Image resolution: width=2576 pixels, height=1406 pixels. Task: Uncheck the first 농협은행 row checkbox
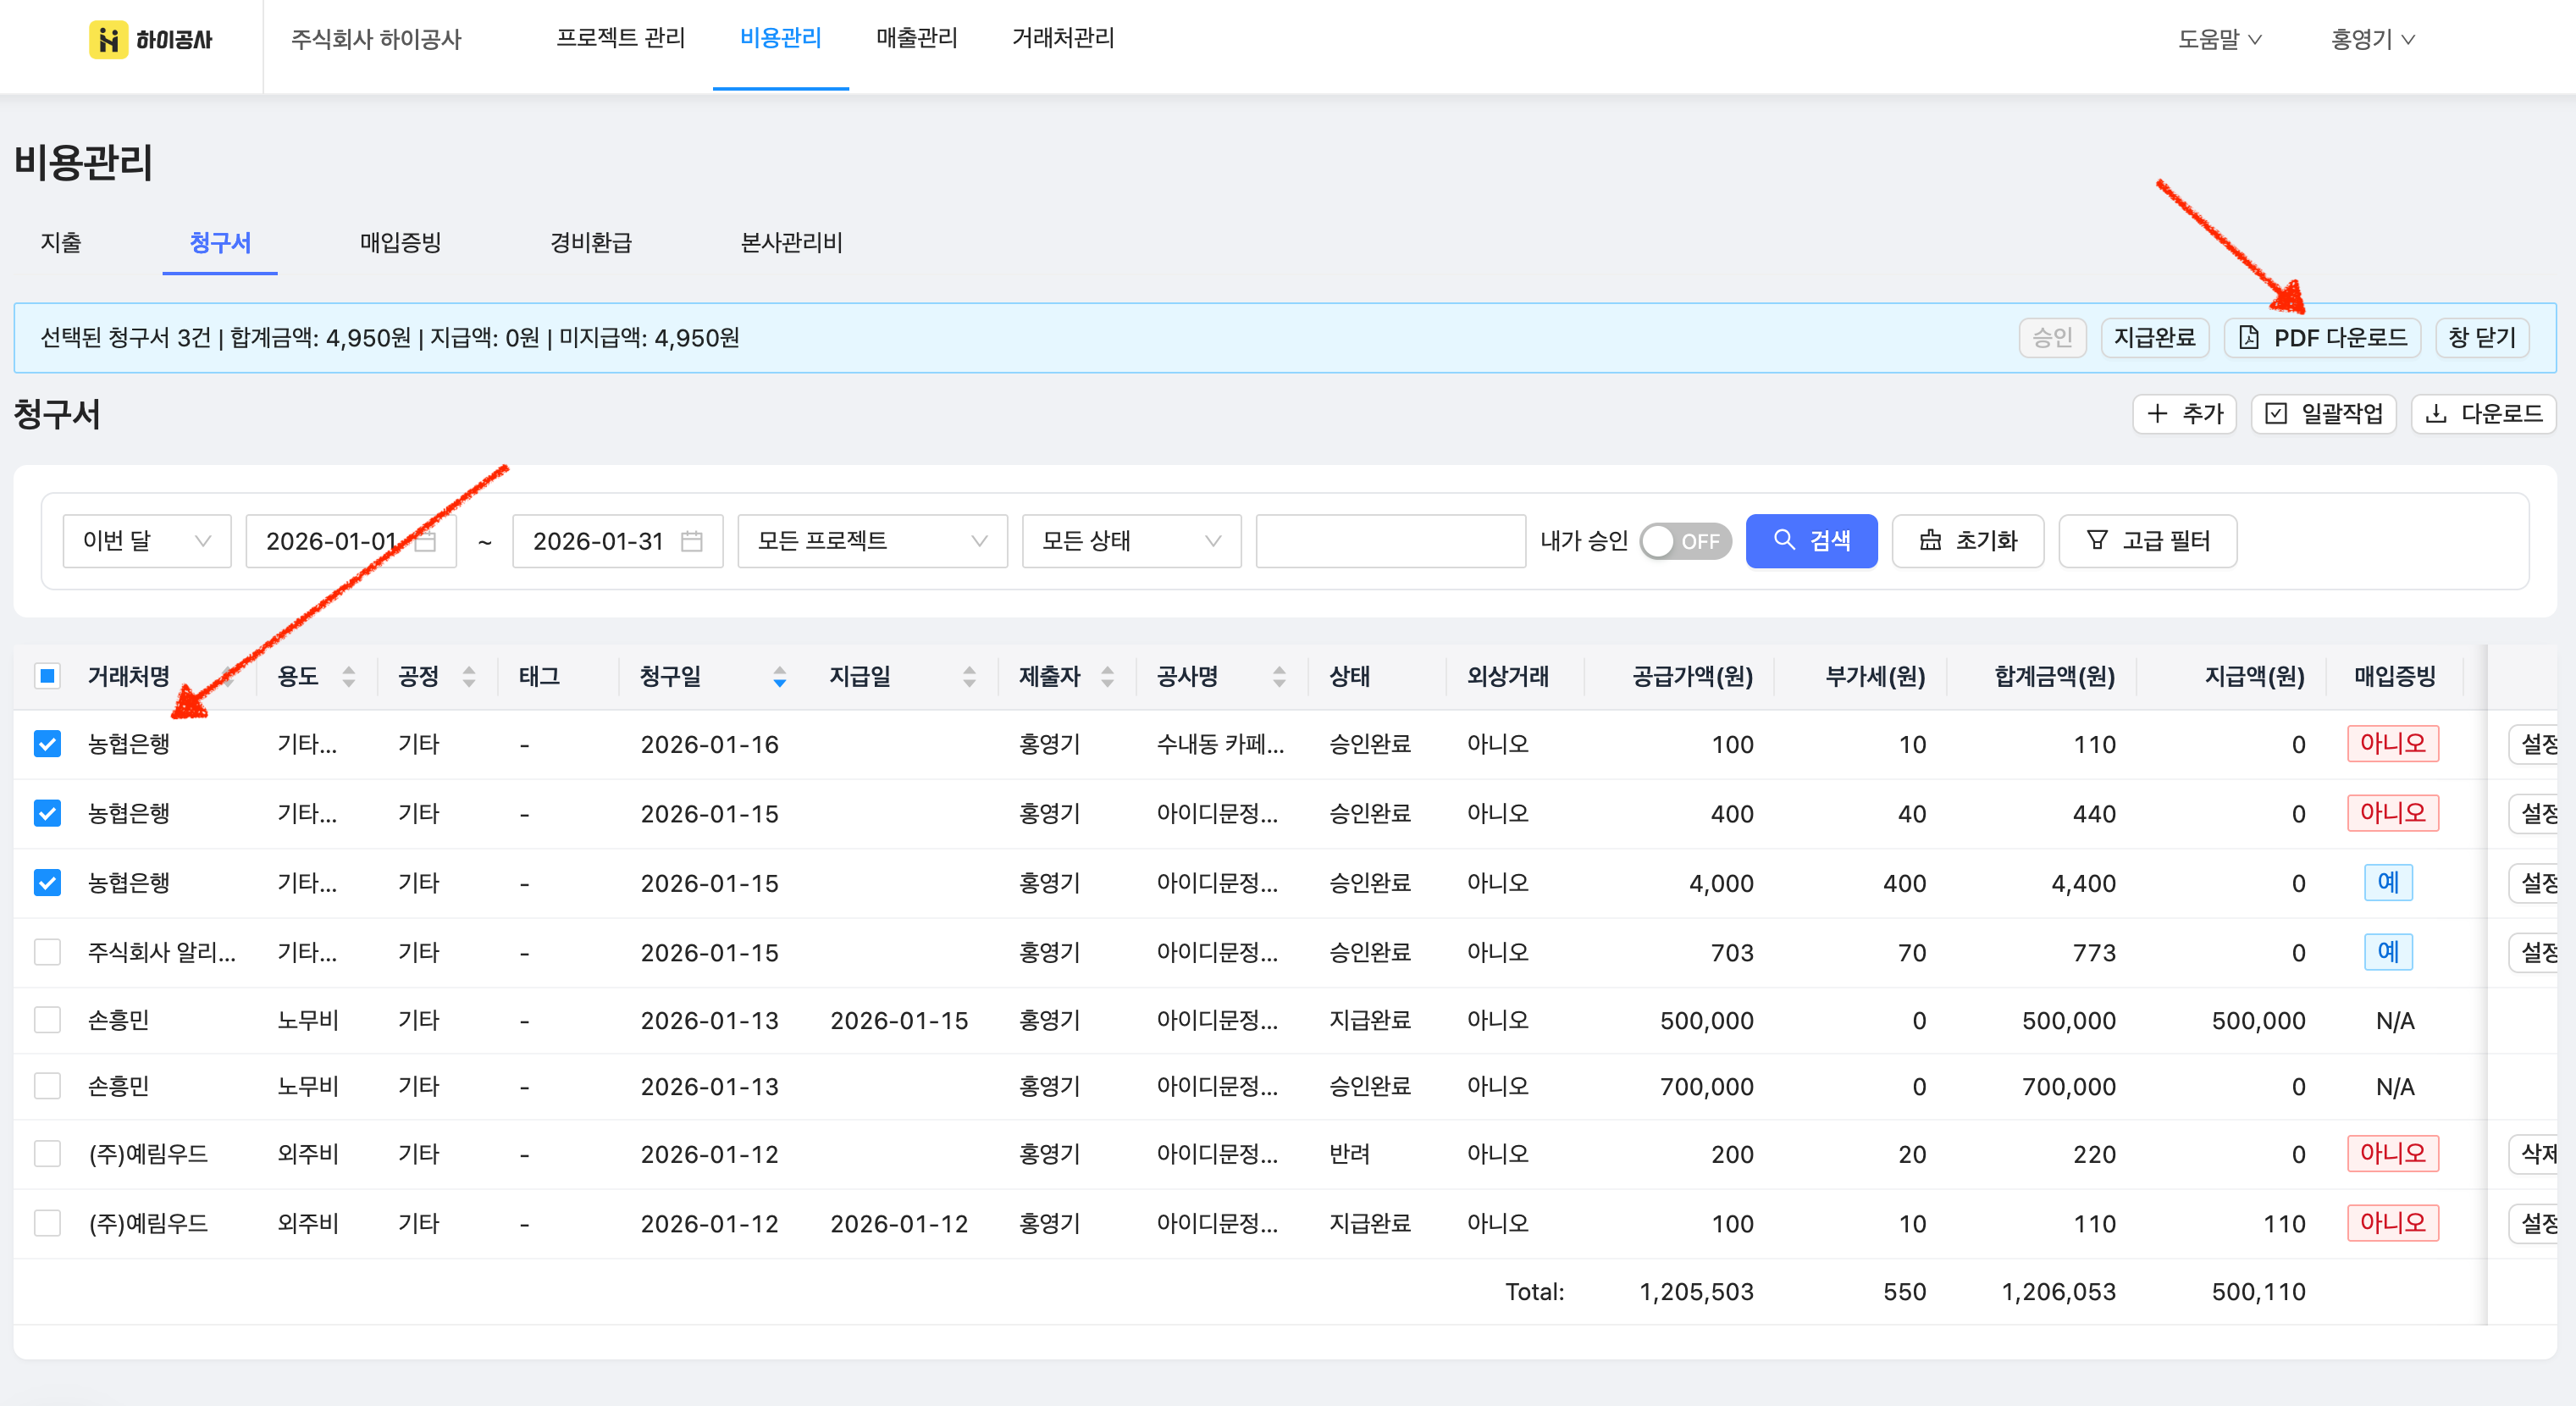47,744
